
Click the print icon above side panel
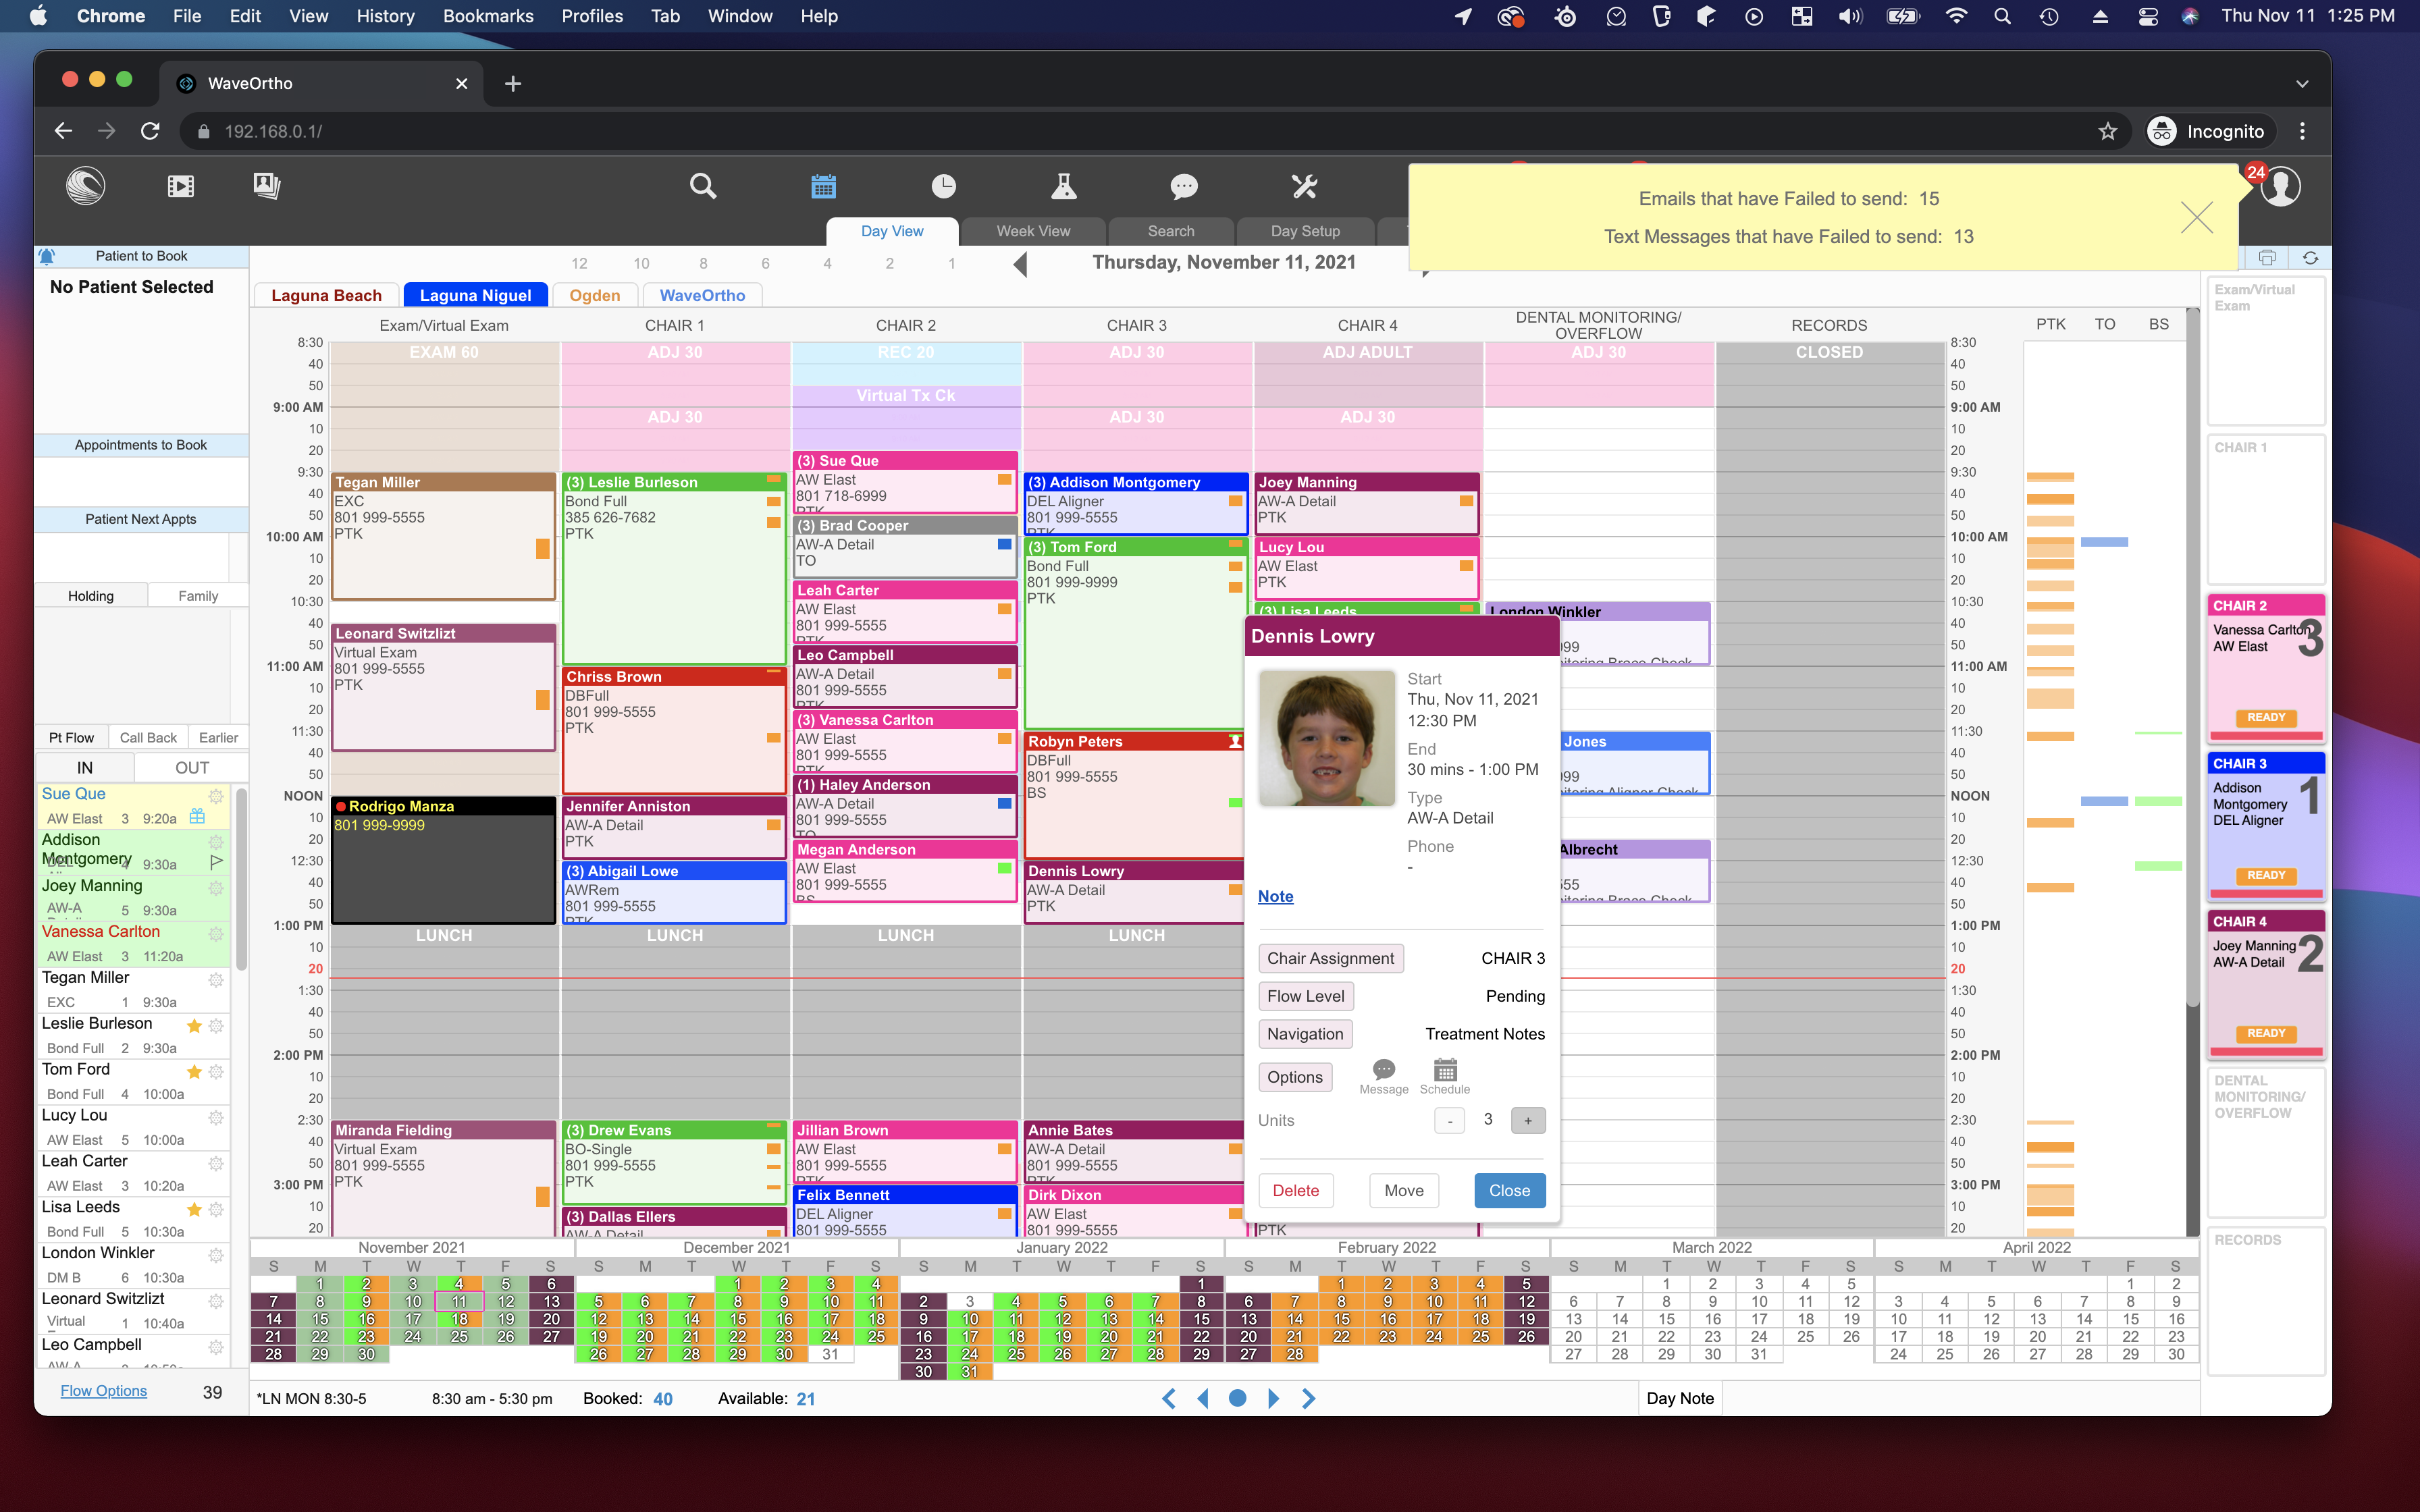2267,258
